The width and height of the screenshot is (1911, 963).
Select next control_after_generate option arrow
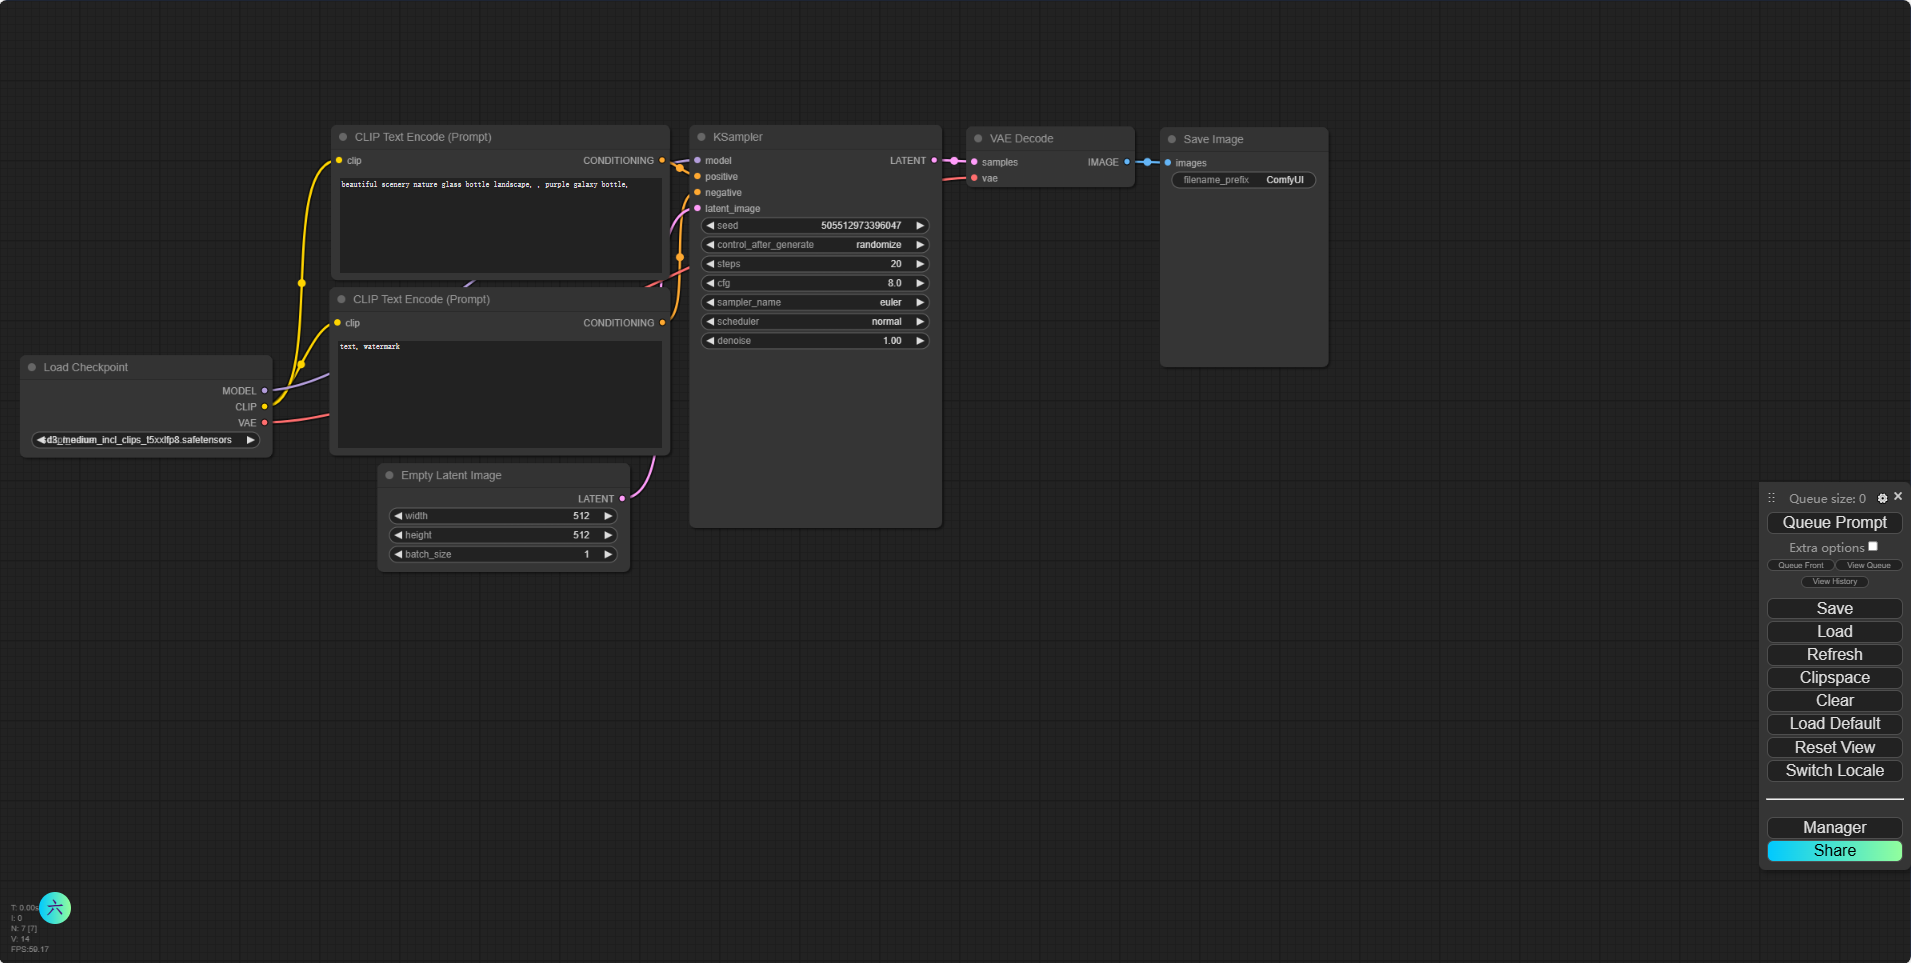click(x=920, y=245)
